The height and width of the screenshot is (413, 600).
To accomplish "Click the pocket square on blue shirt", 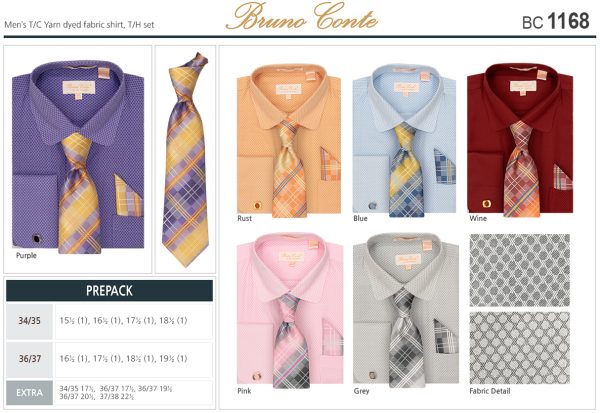I will pos(444,167).
